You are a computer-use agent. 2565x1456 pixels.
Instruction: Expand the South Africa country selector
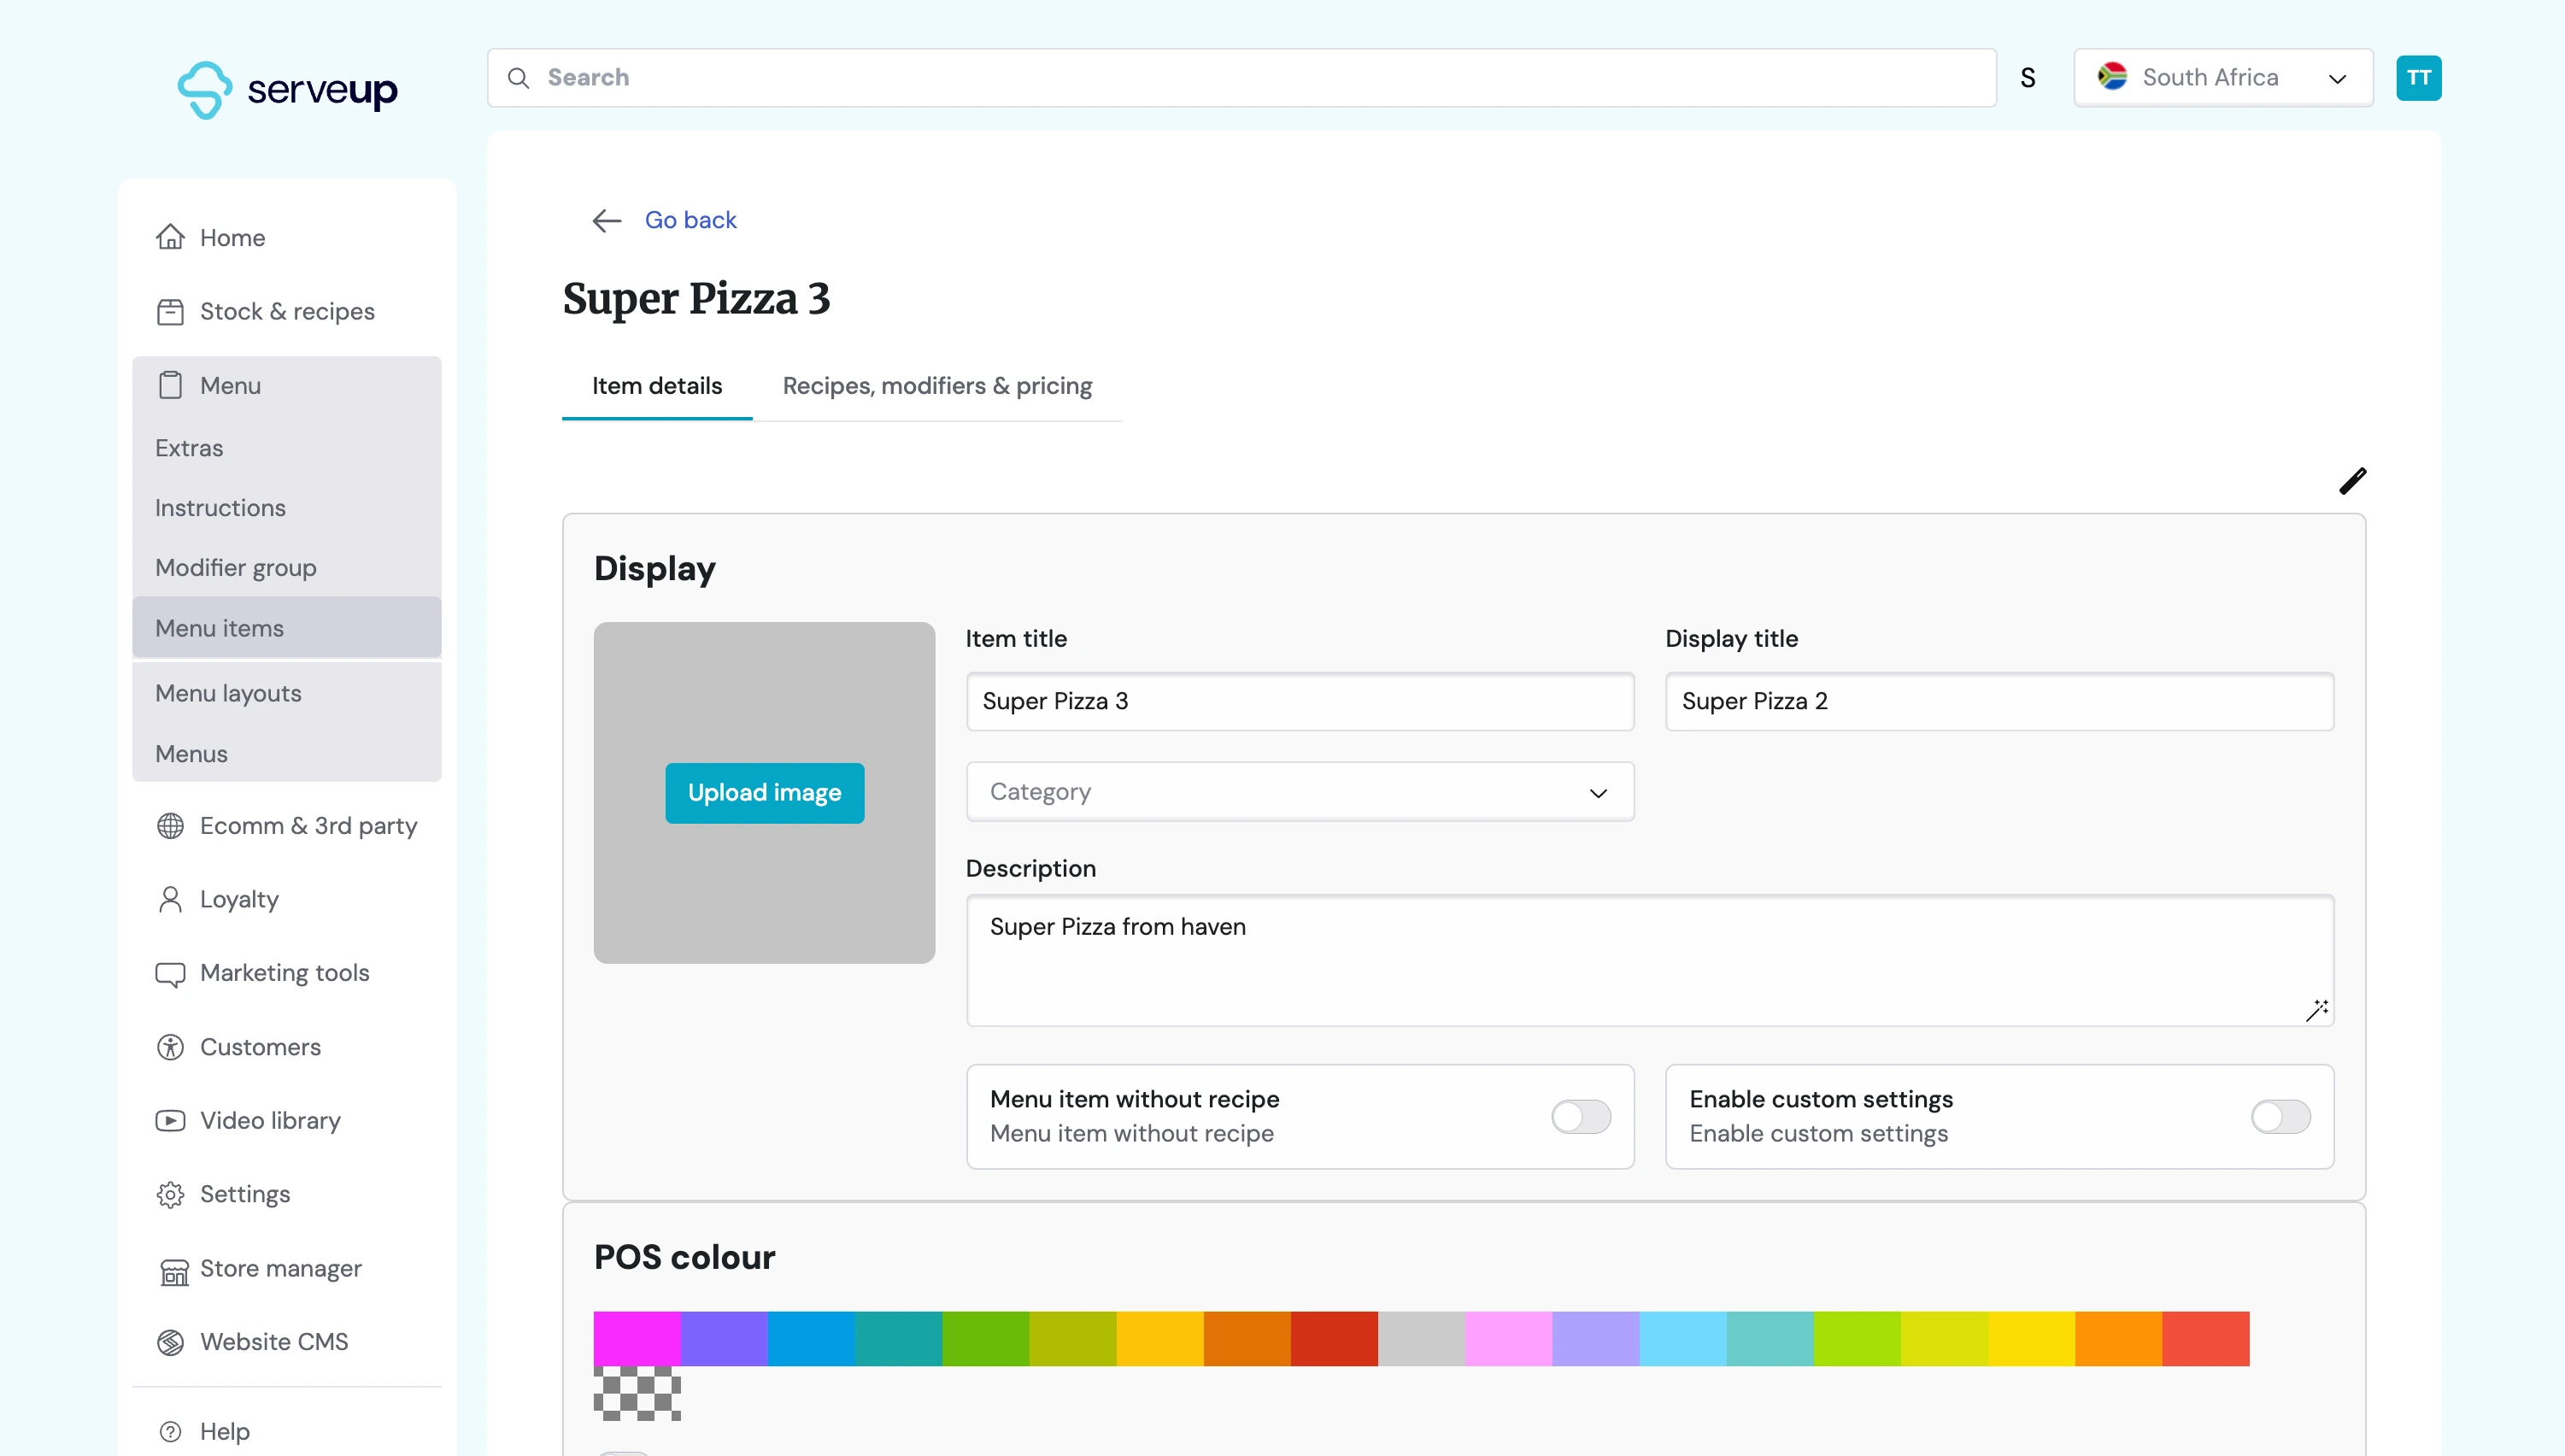(x=2222, y=78)
